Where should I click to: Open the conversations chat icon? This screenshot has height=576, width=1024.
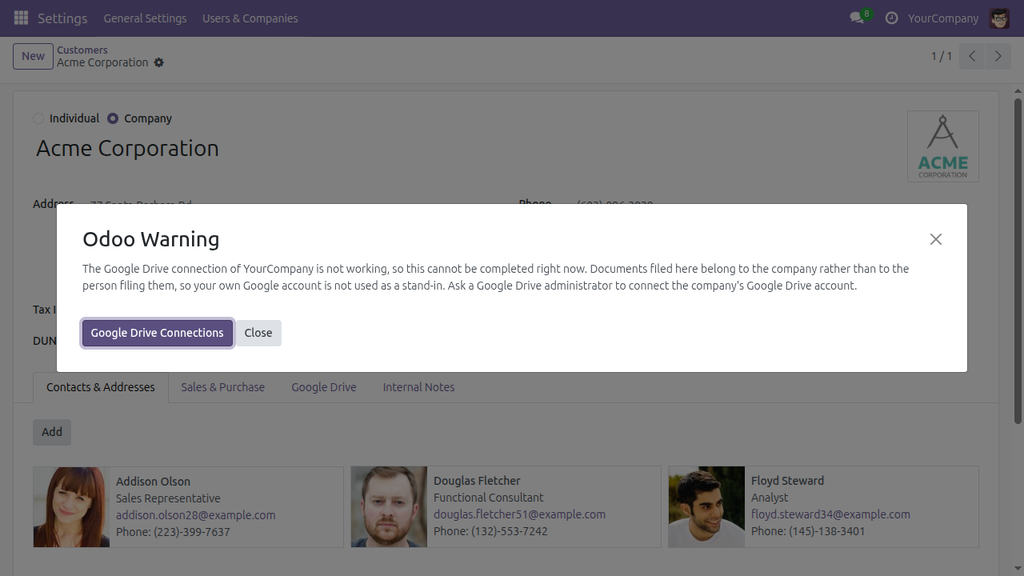tap(857, 18)
